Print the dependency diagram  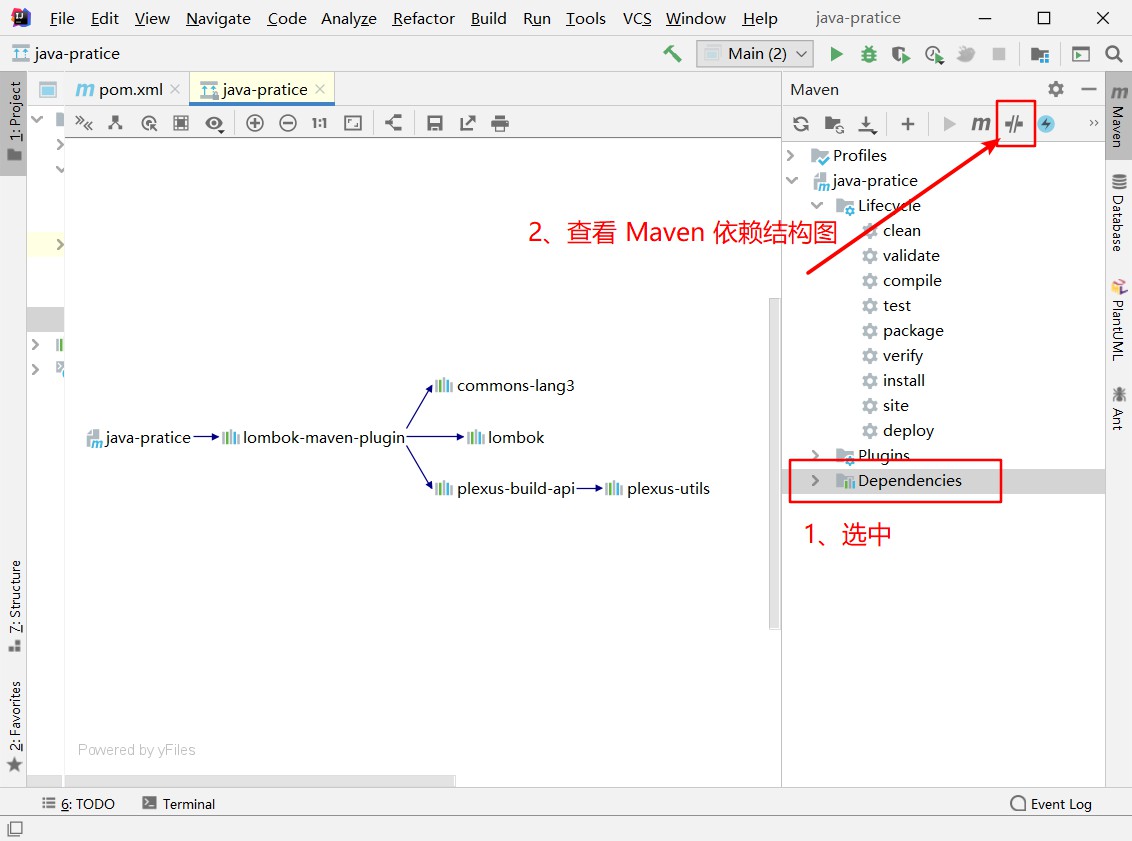pyautogui.click(x=500, y=123)
